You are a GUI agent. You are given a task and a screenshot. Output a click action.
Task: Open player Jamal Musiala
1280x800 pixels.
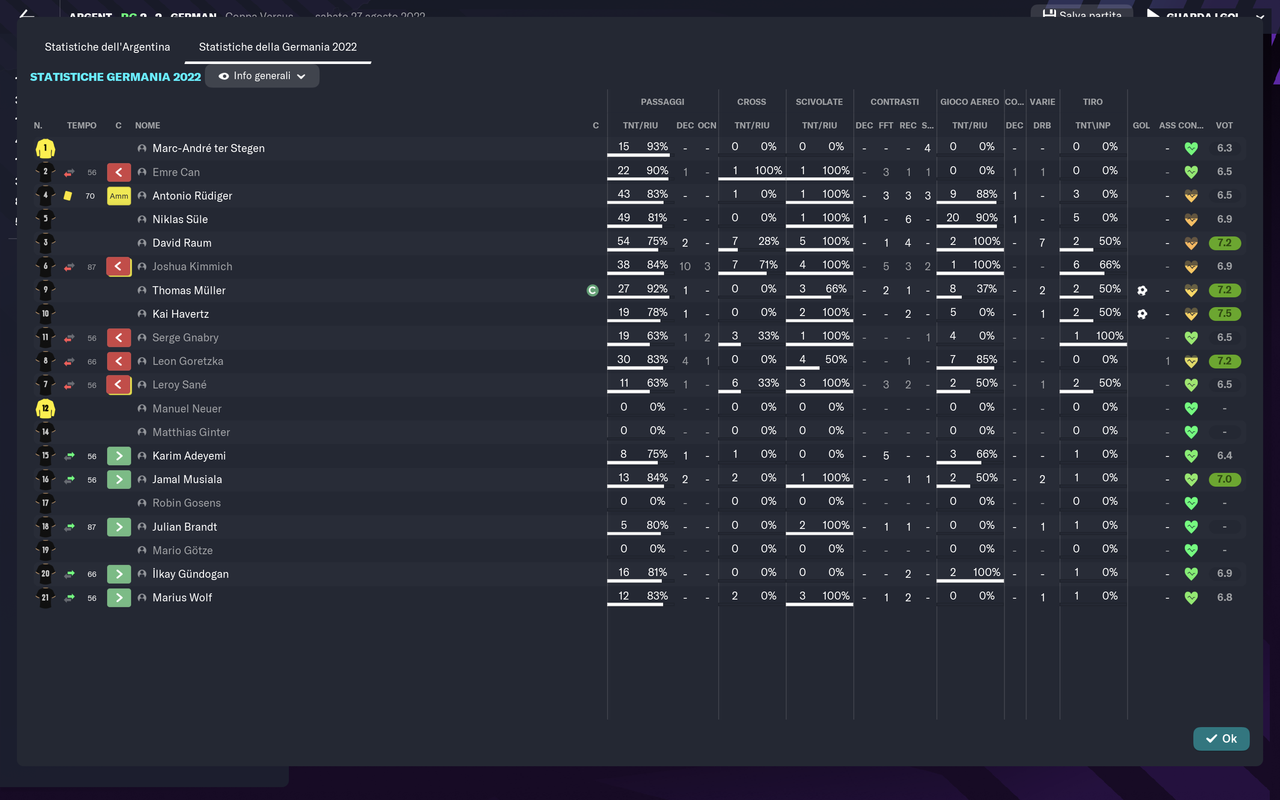pyautogui.click(x=187, y=480)
